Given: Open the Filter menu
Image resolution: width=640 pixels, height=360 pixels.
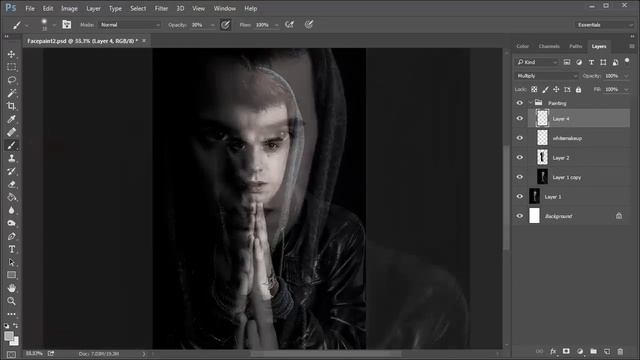Looking at the screenshot, I should pos(161,8).
